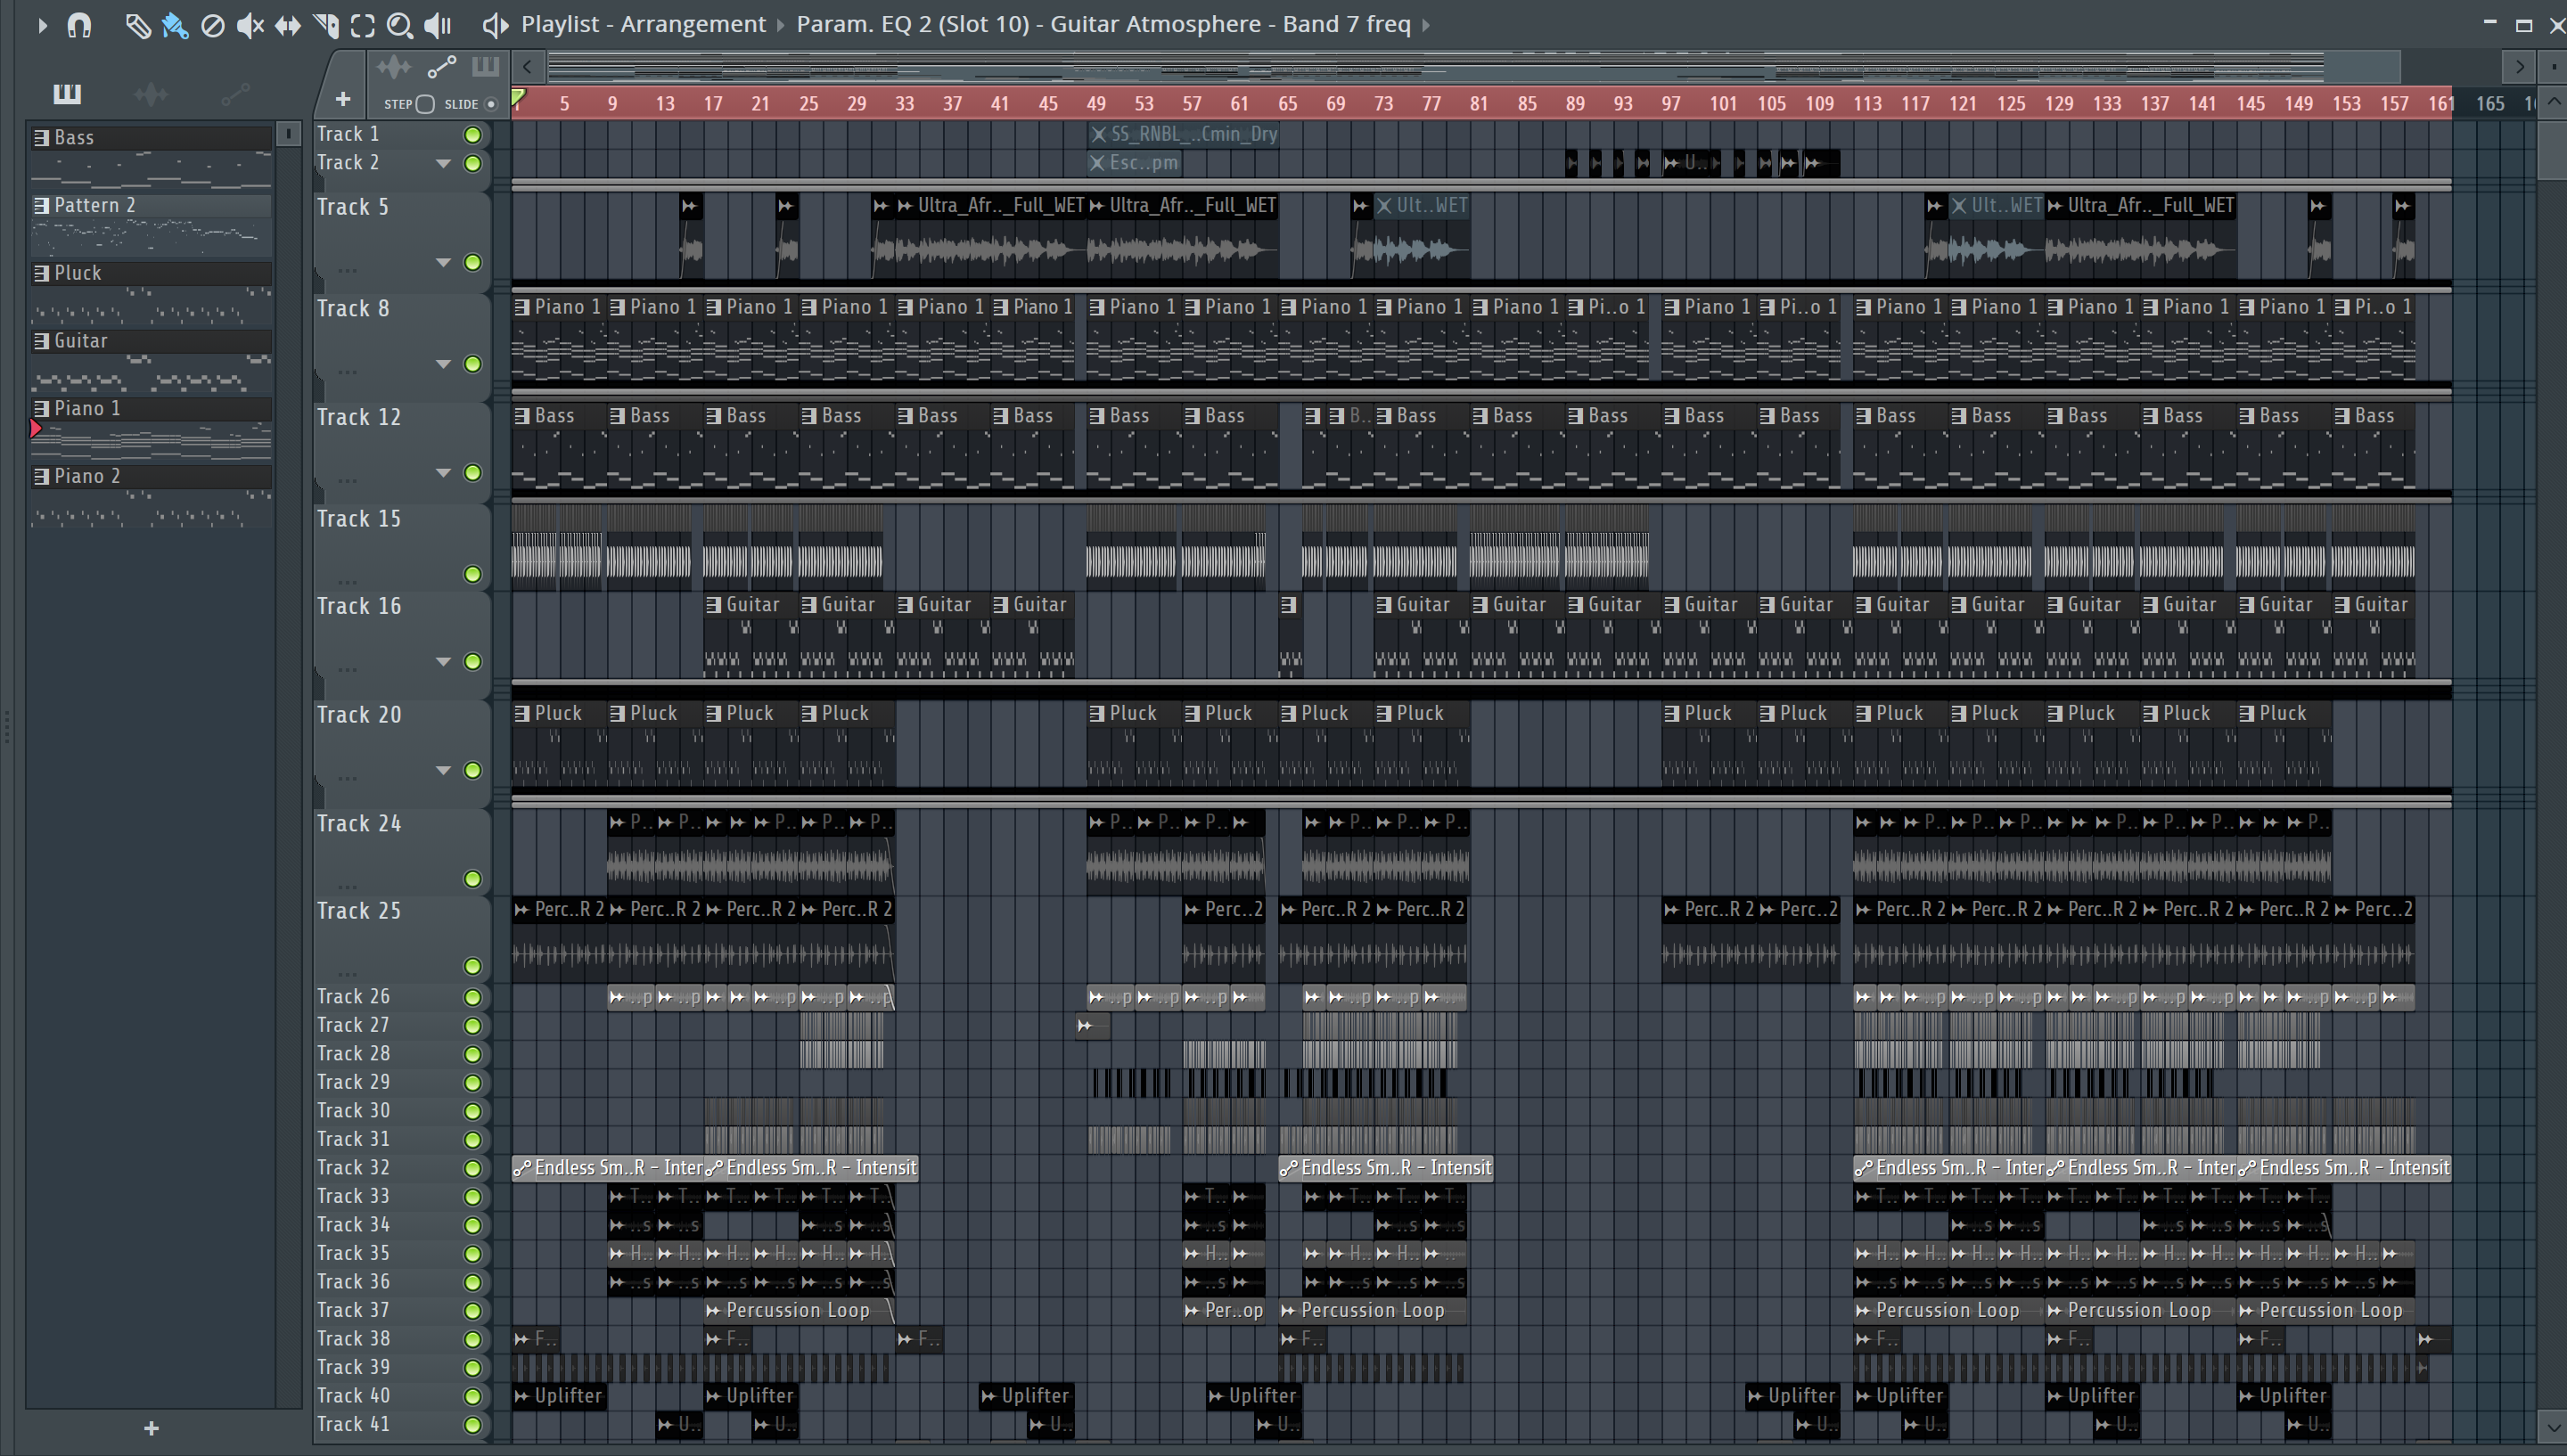
Task: Click the Track 32 label
Action: click(353, 1168)
